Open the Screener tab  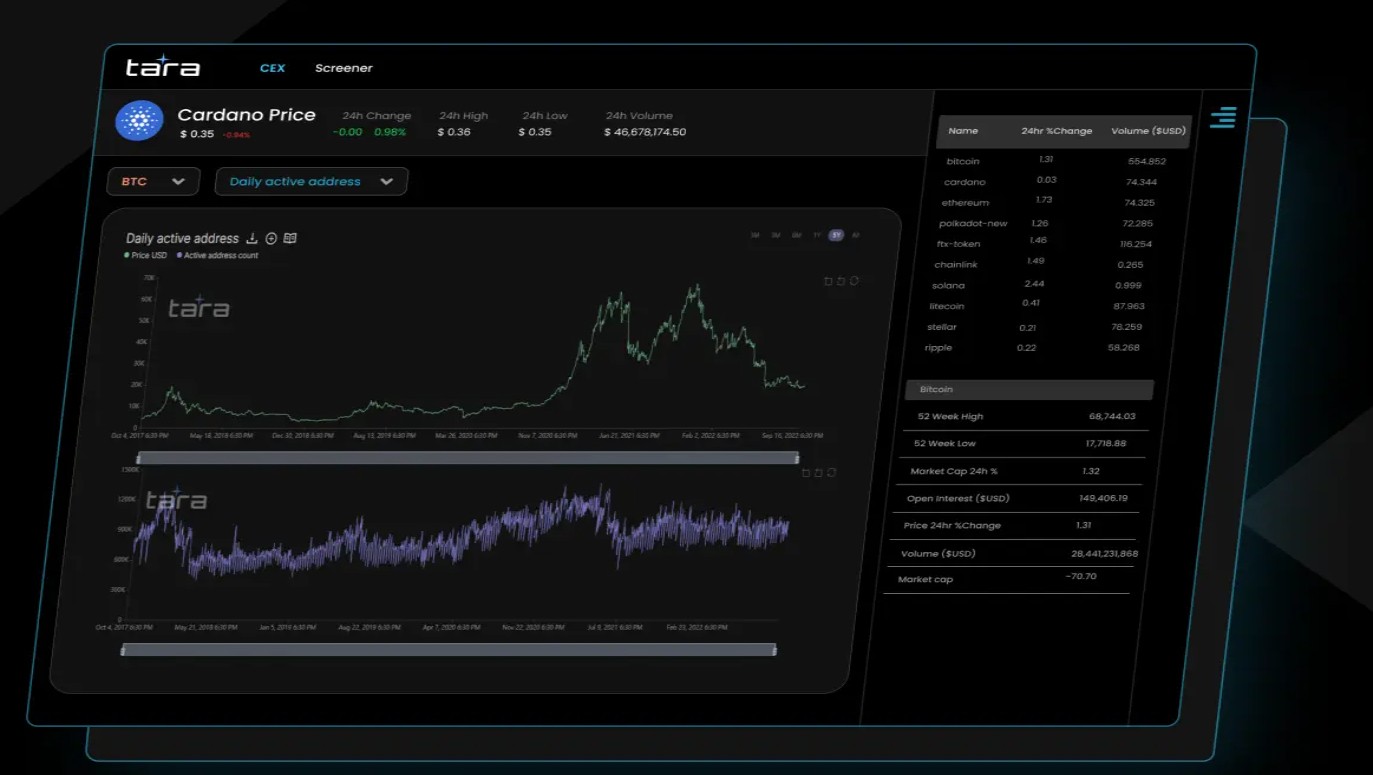point(343,68)
